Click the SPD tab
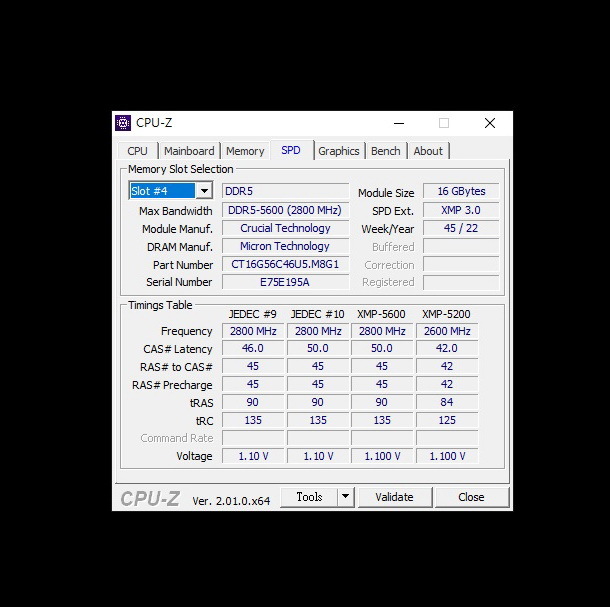Viewport: 610px width, 607px height. tap(290, 150)
